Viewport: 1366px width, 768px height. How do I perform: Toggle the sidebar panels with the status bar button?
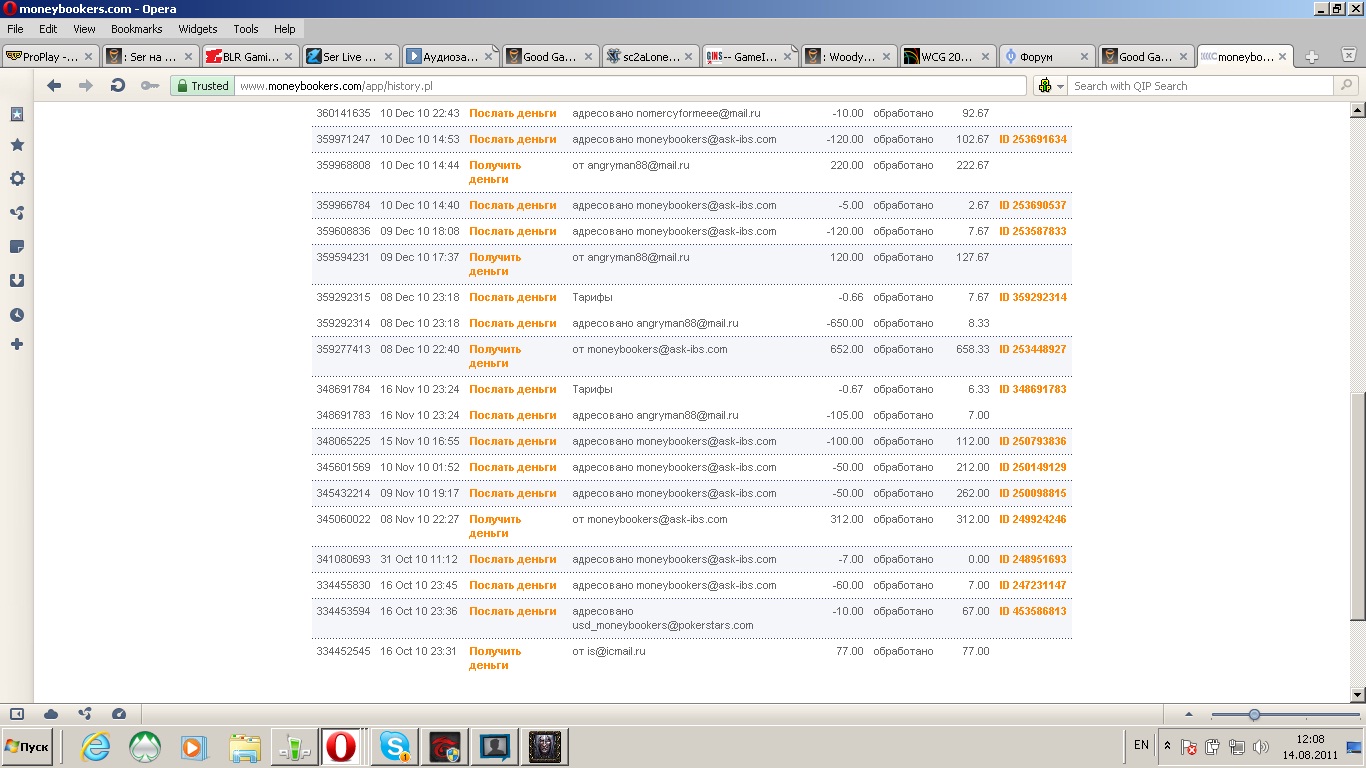point(17,714)
